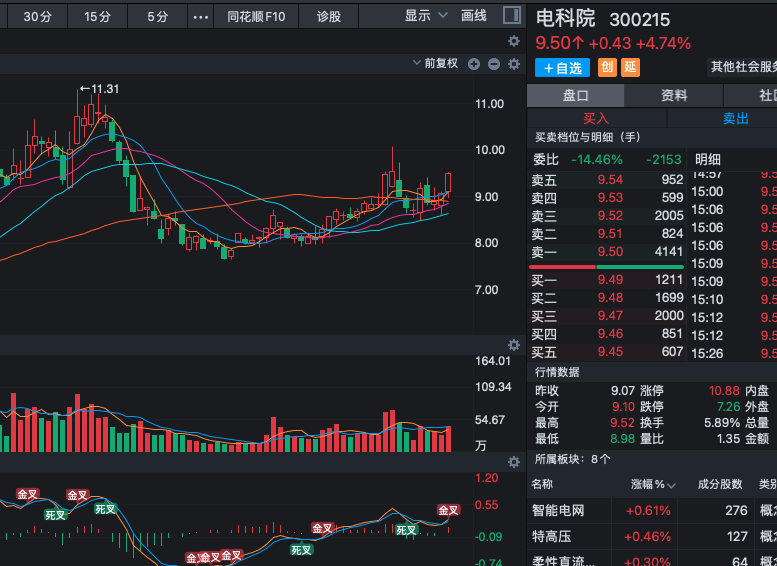Select 买五 price 9.45
Viewport: 777px width, 566px height.
610,352
